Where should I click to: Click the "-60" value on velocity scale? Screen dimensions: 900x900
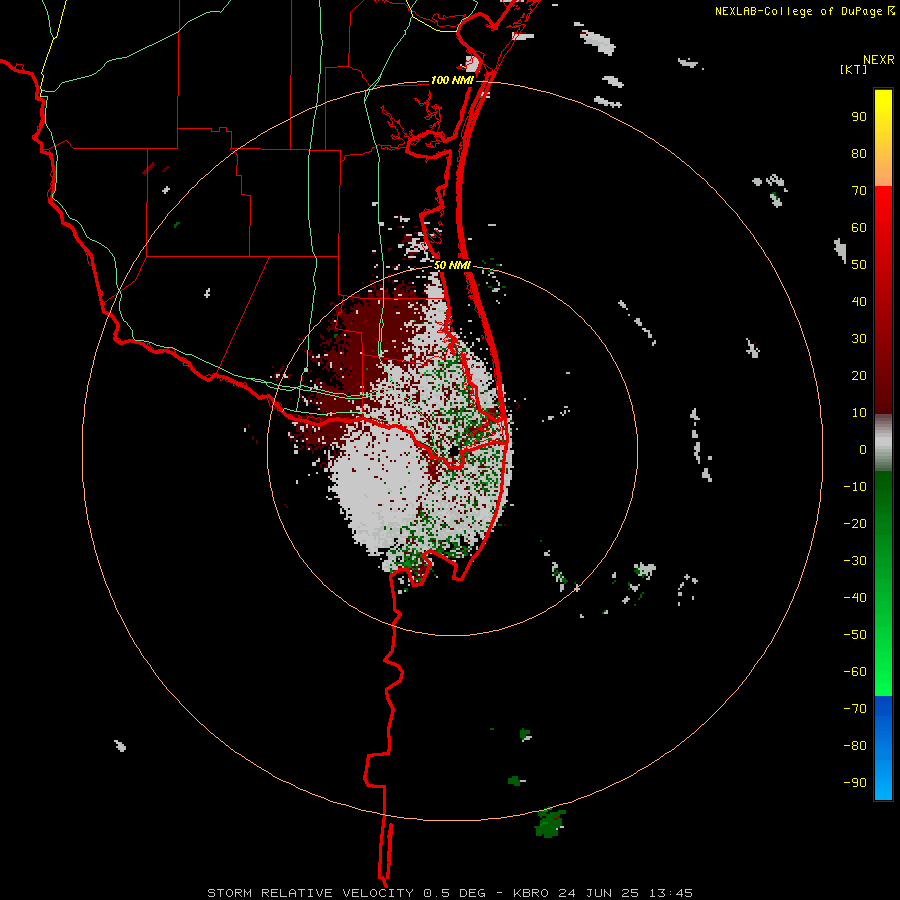[x=855, y=672]
